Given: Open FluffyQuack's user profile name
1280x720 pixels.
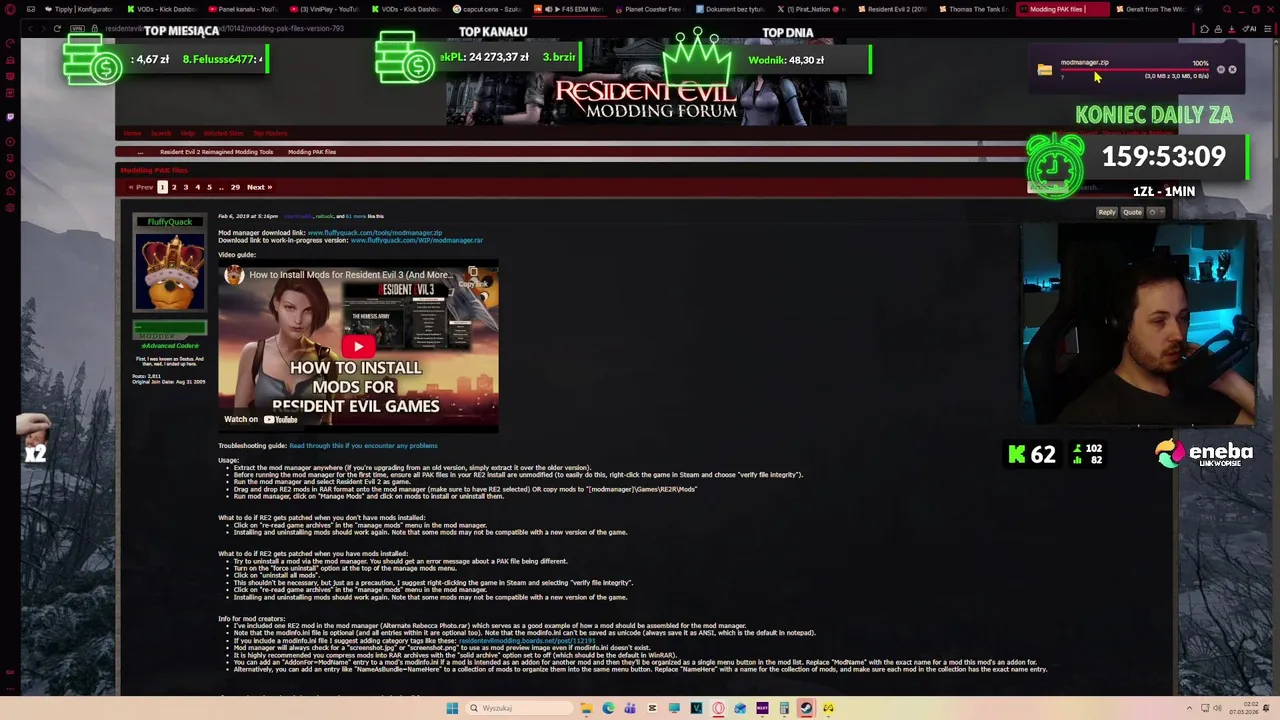Looking at the screenshot, I should pyautogui.click(x=169, y=222).
